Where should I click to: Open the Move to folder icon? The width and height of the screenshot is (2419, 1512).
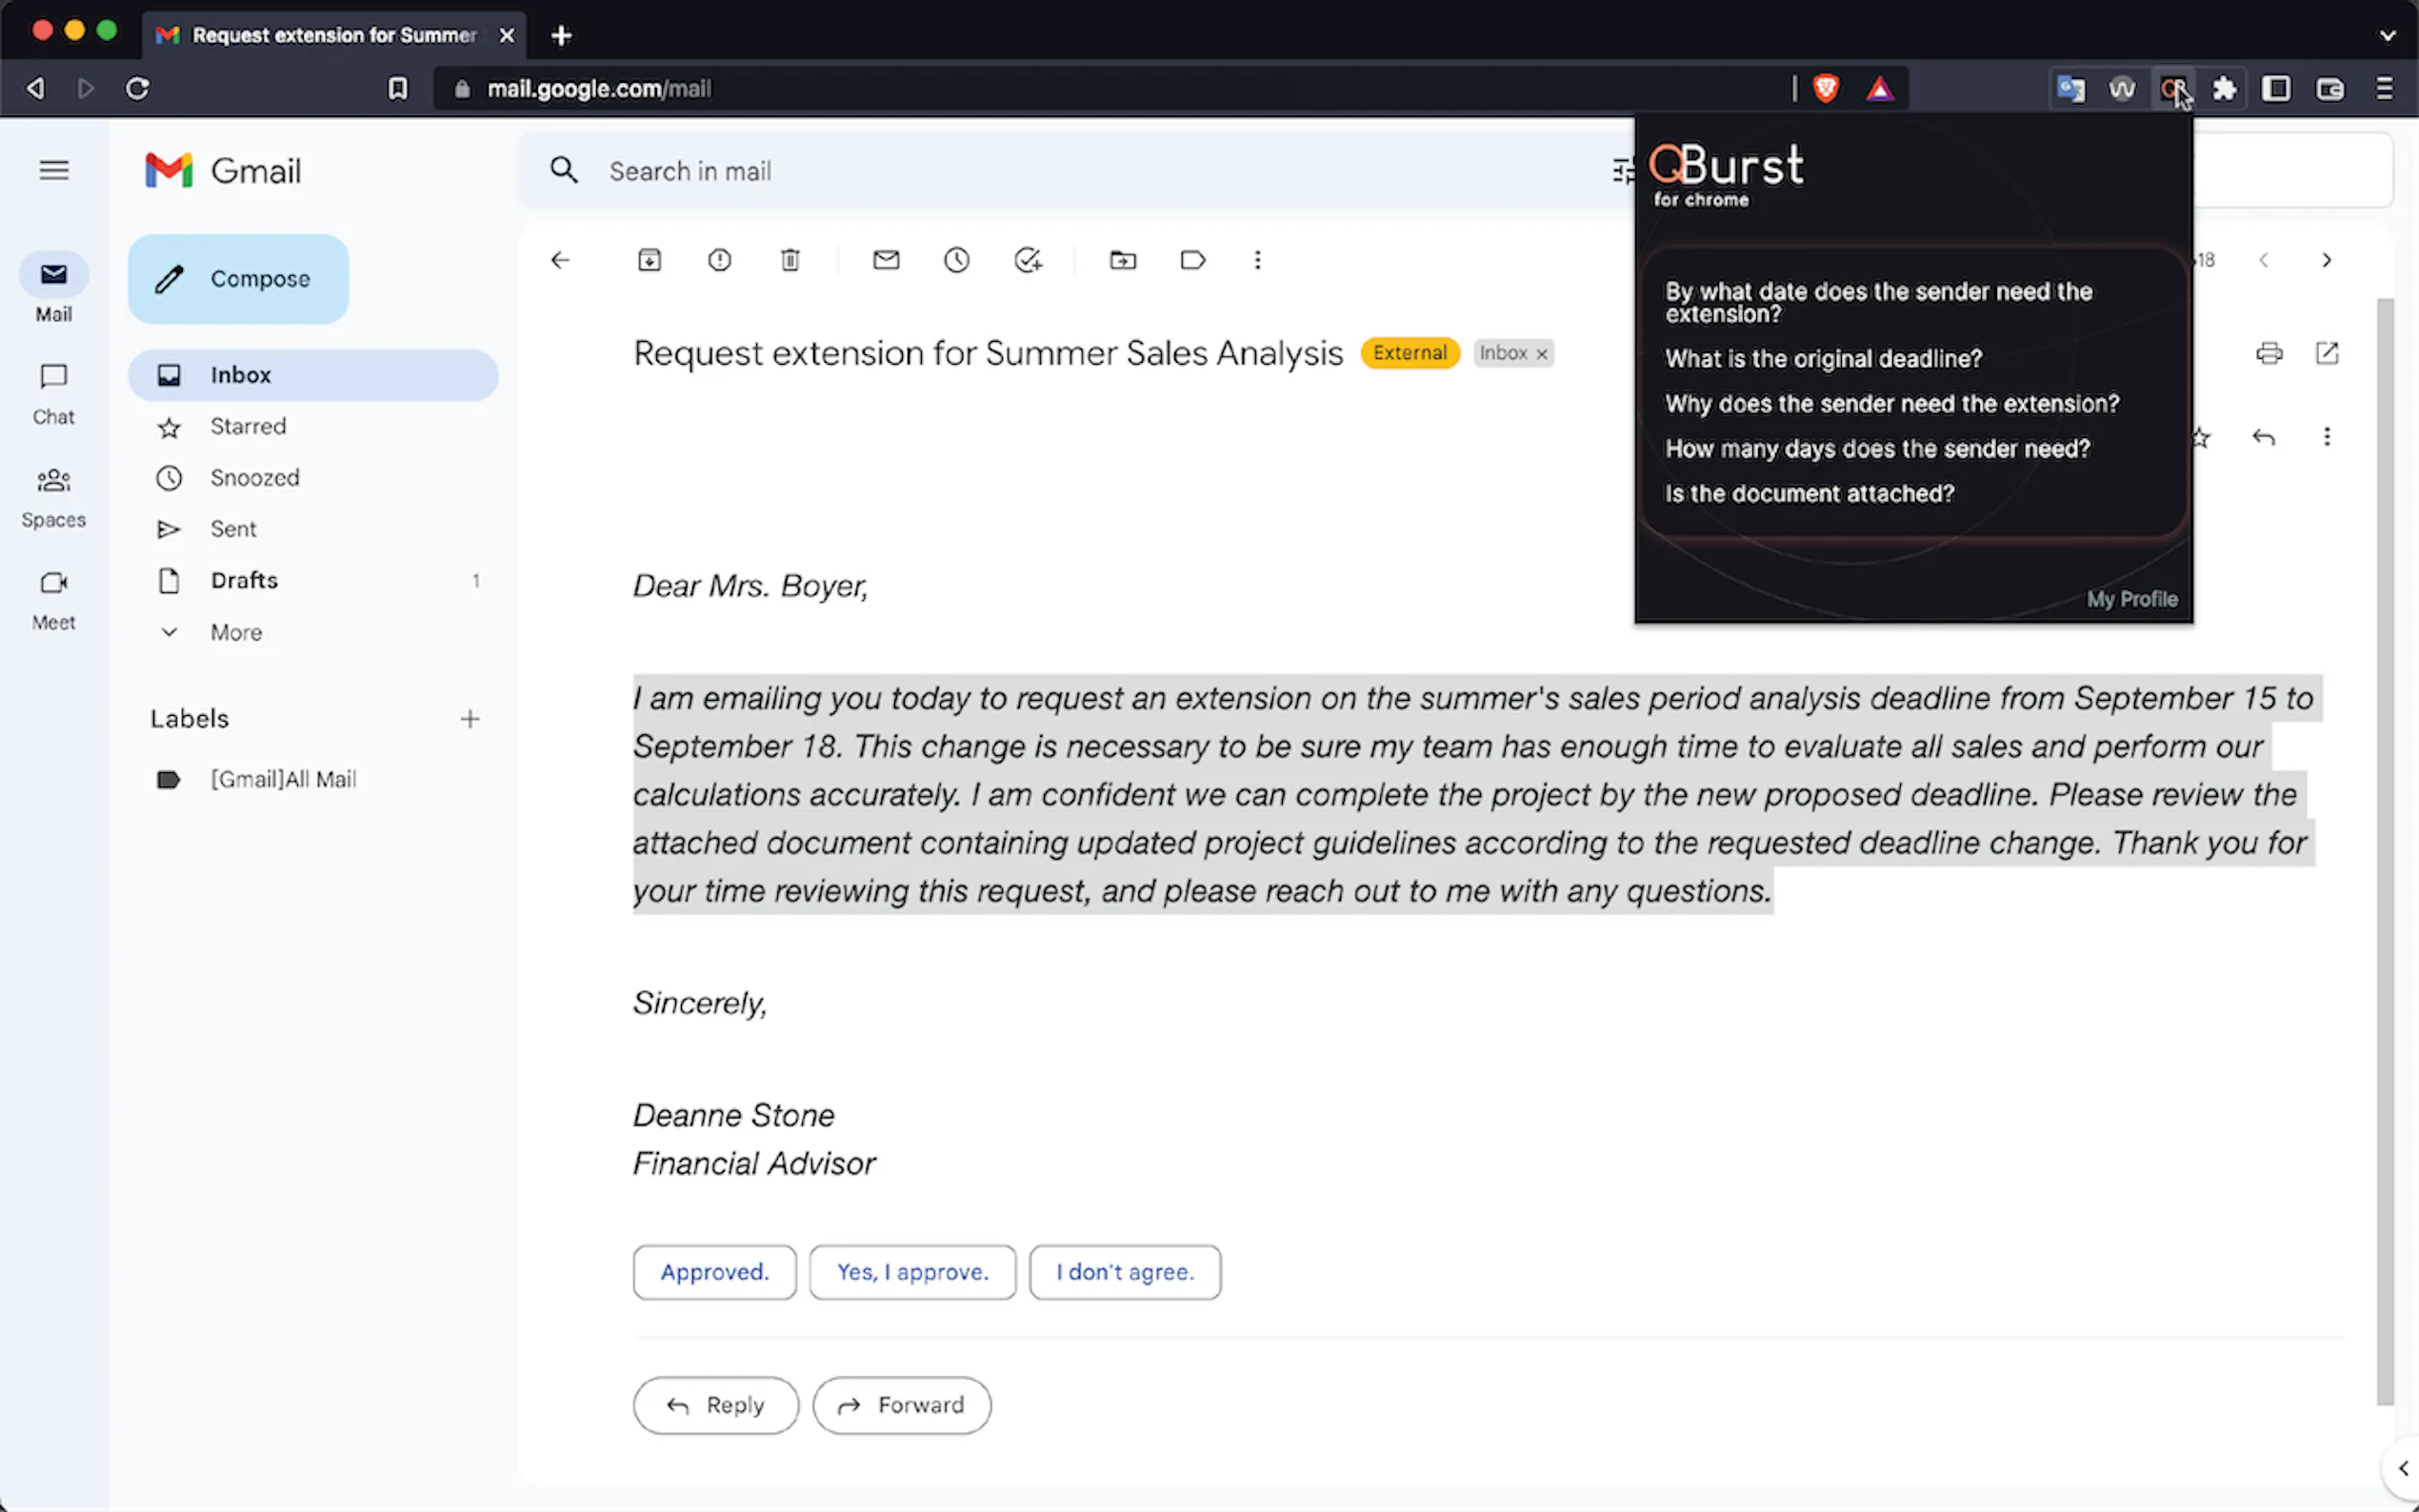1122,260
